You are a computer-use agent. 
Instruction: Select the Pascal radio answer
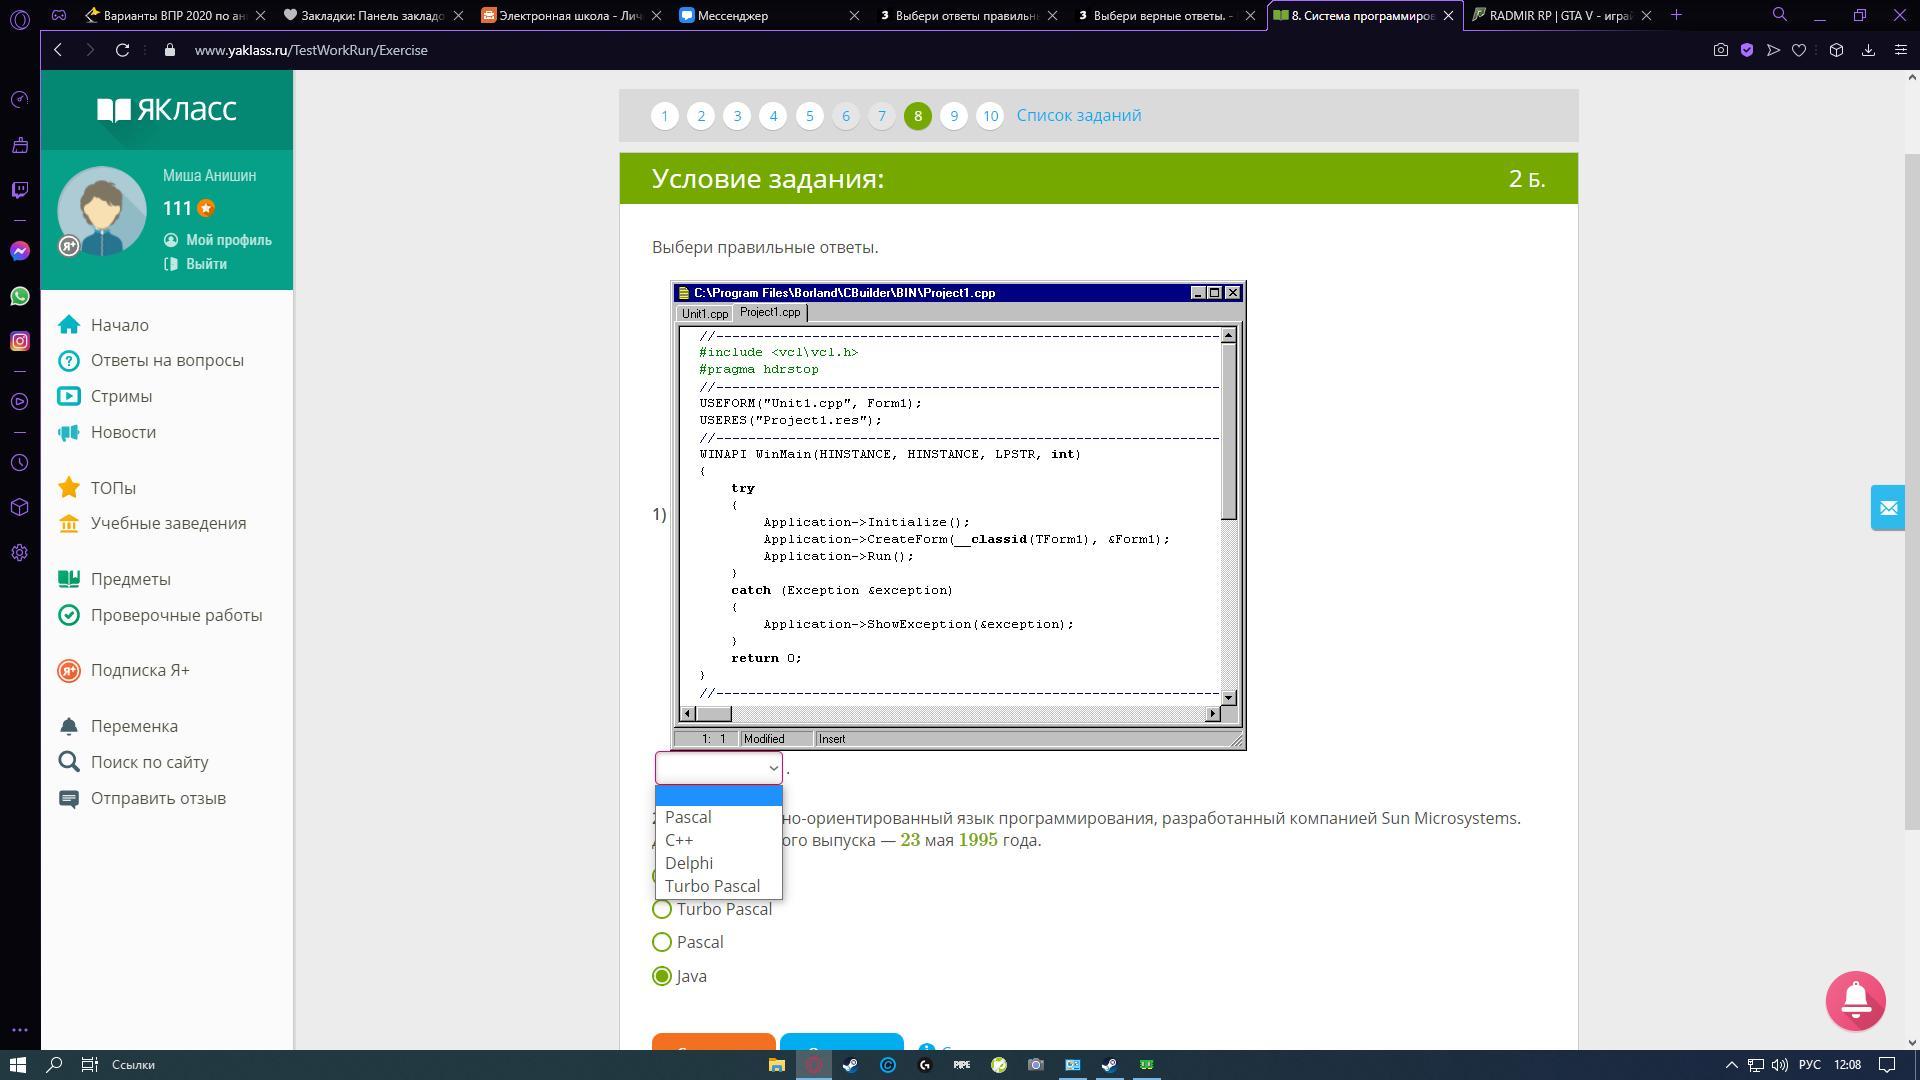(662, 942)
